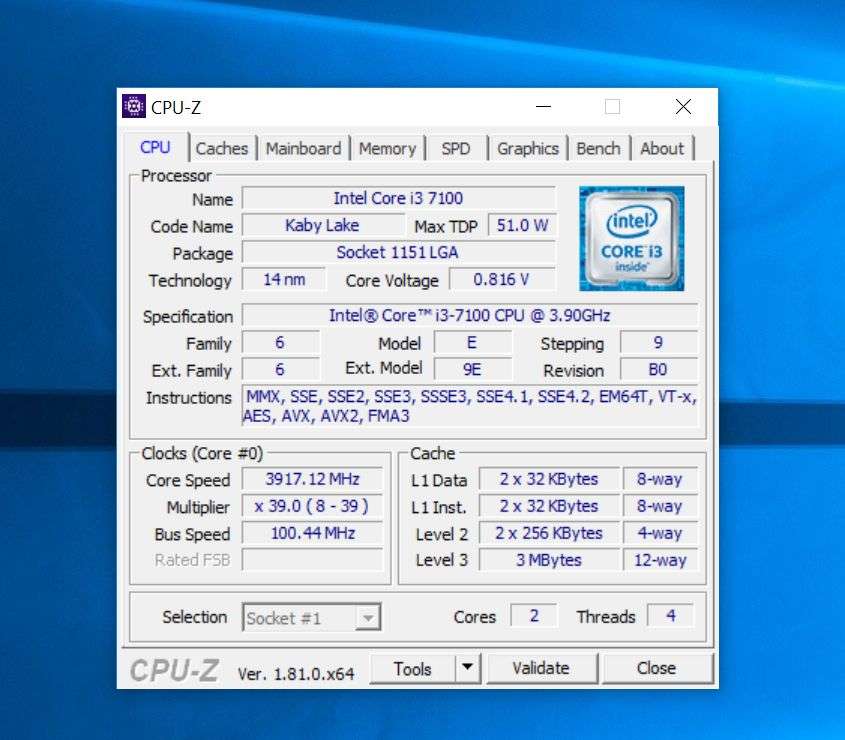Click the empty Rated FSB field

click(313, 560)
